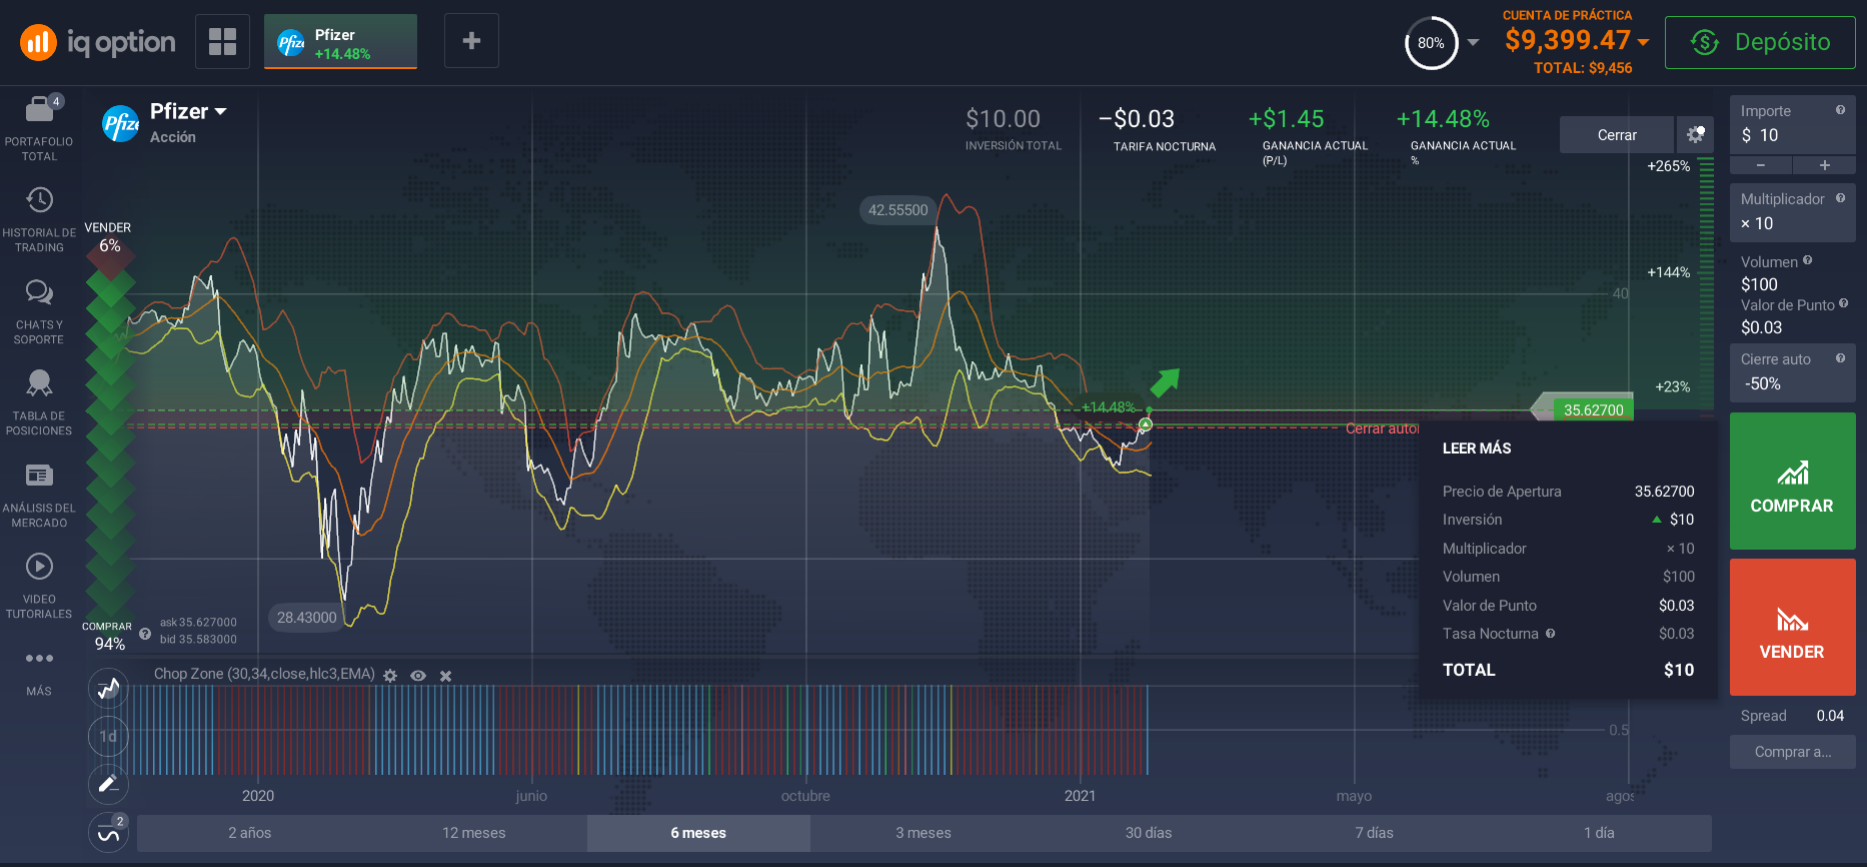
Task: Open Importe help question mark
Action: click(x=1840, y=110)
